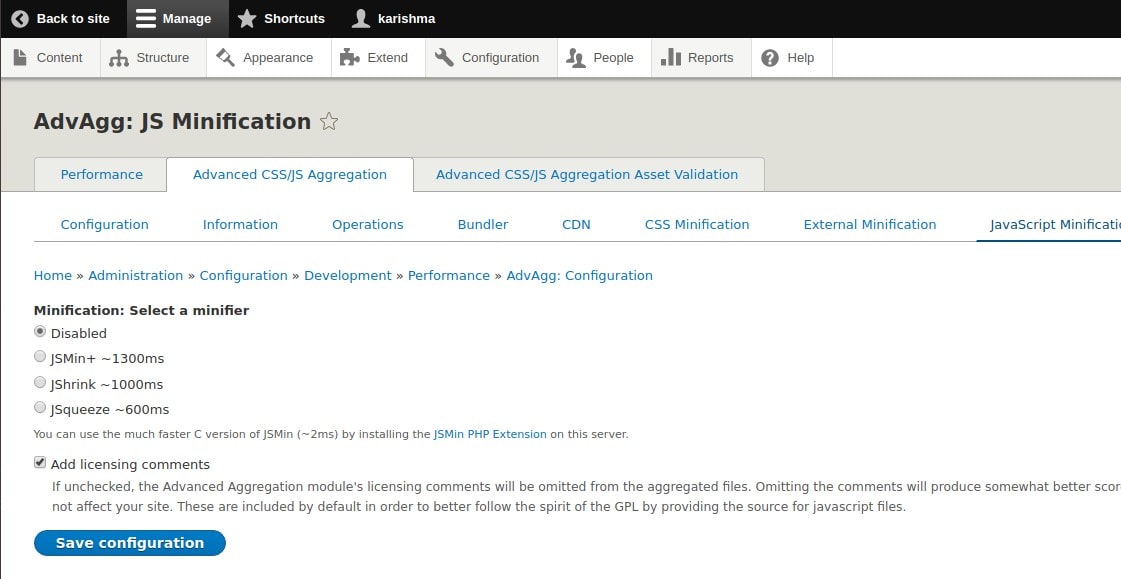Choose JSqueeze ~600ms minifier

40,408
